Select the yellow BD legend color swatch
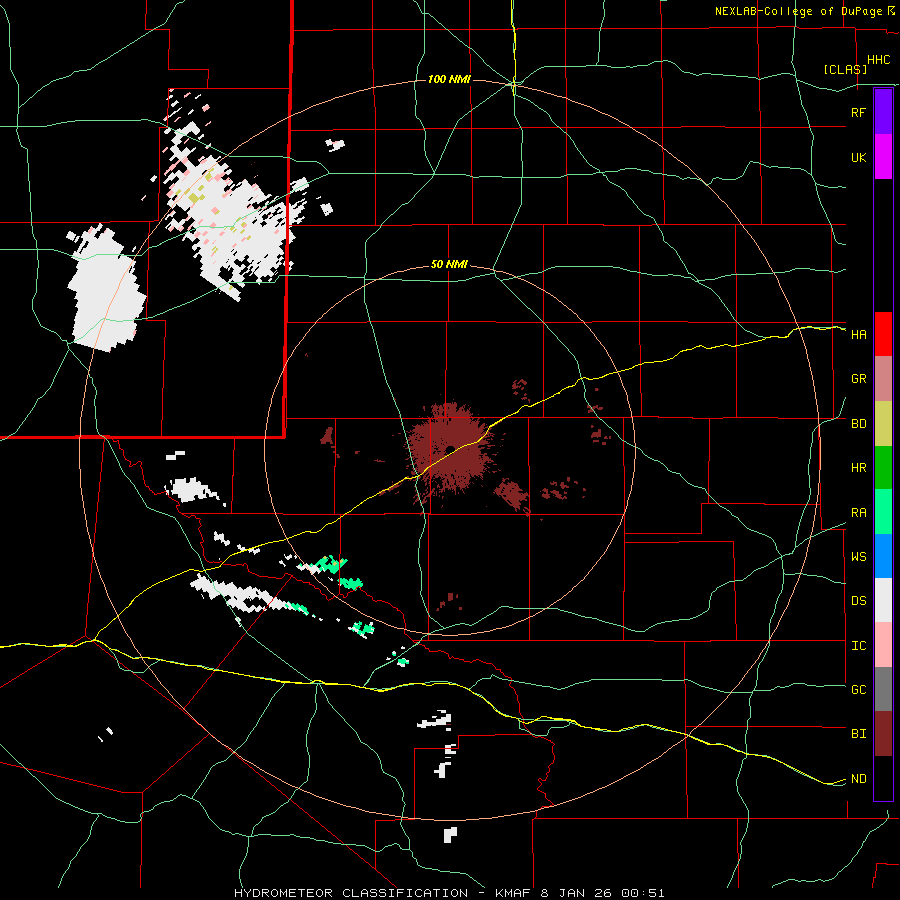 [x=883, y=424]
